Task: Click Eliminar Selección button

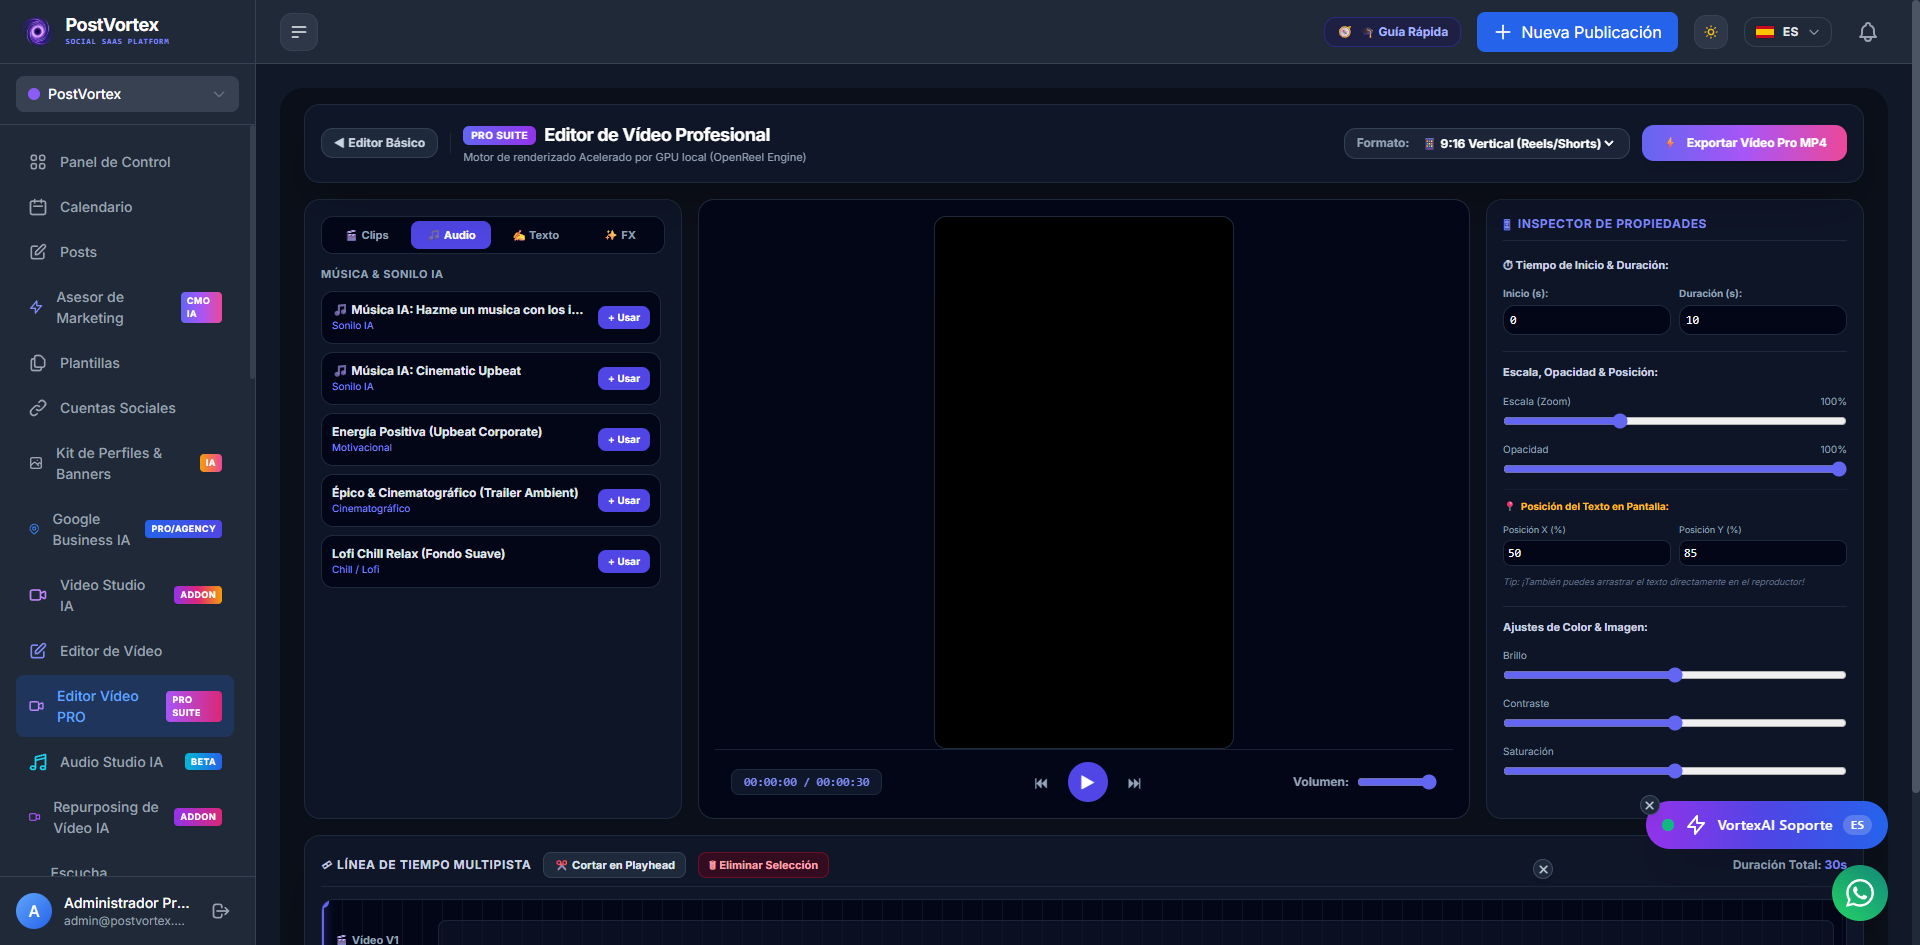Action: (763, 865)
